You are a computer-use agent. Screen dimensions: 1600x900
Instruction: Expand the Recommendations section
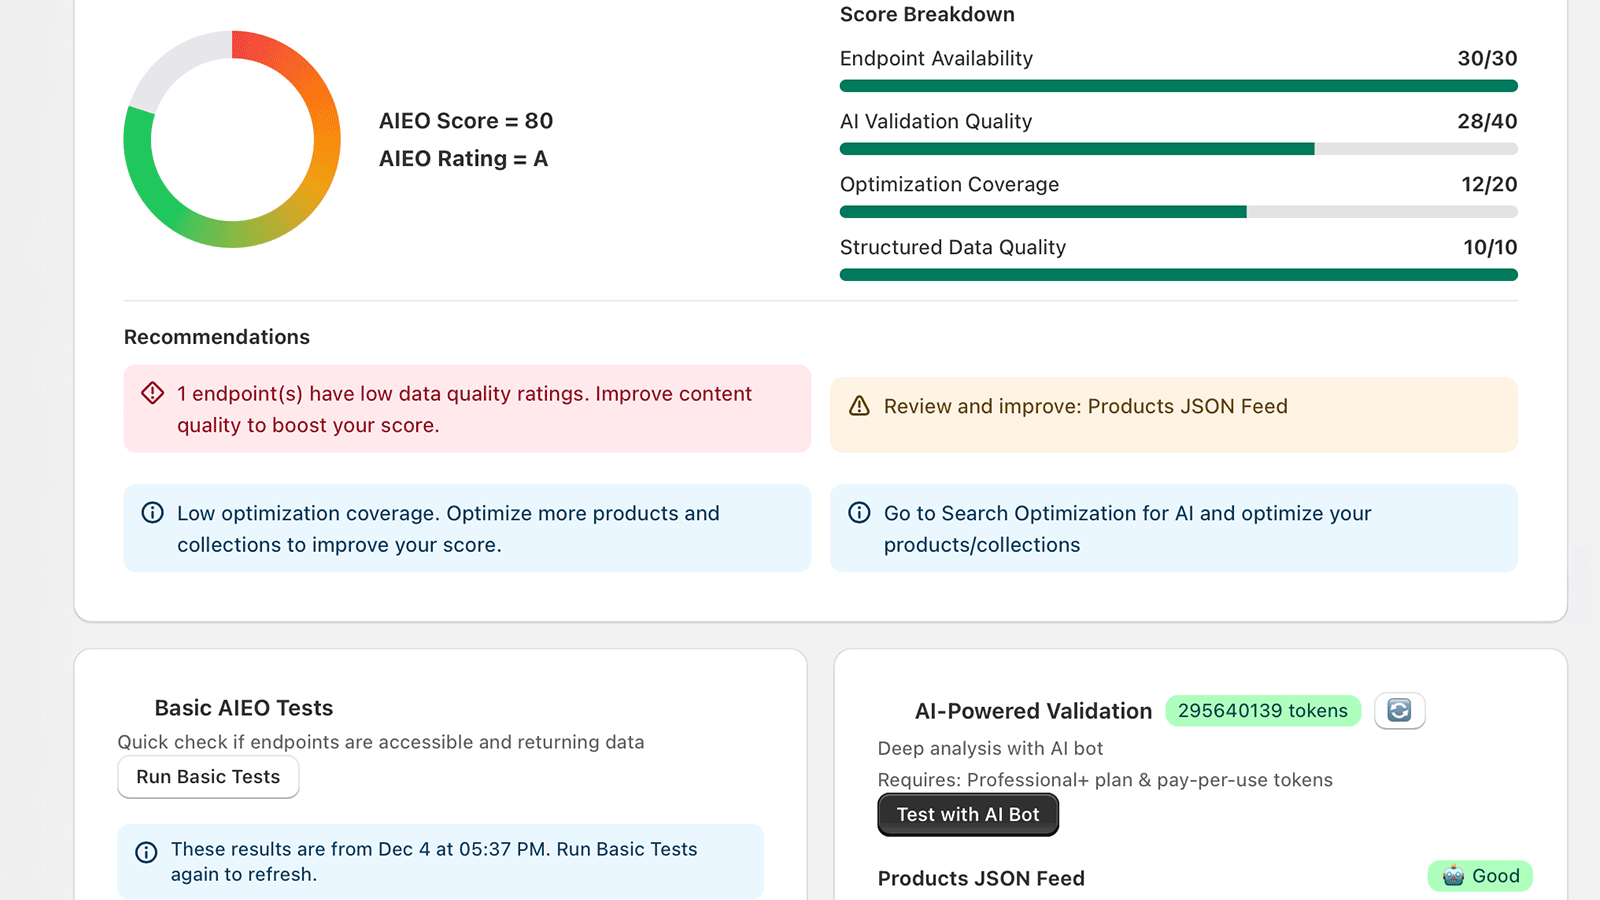pos(216,337)
